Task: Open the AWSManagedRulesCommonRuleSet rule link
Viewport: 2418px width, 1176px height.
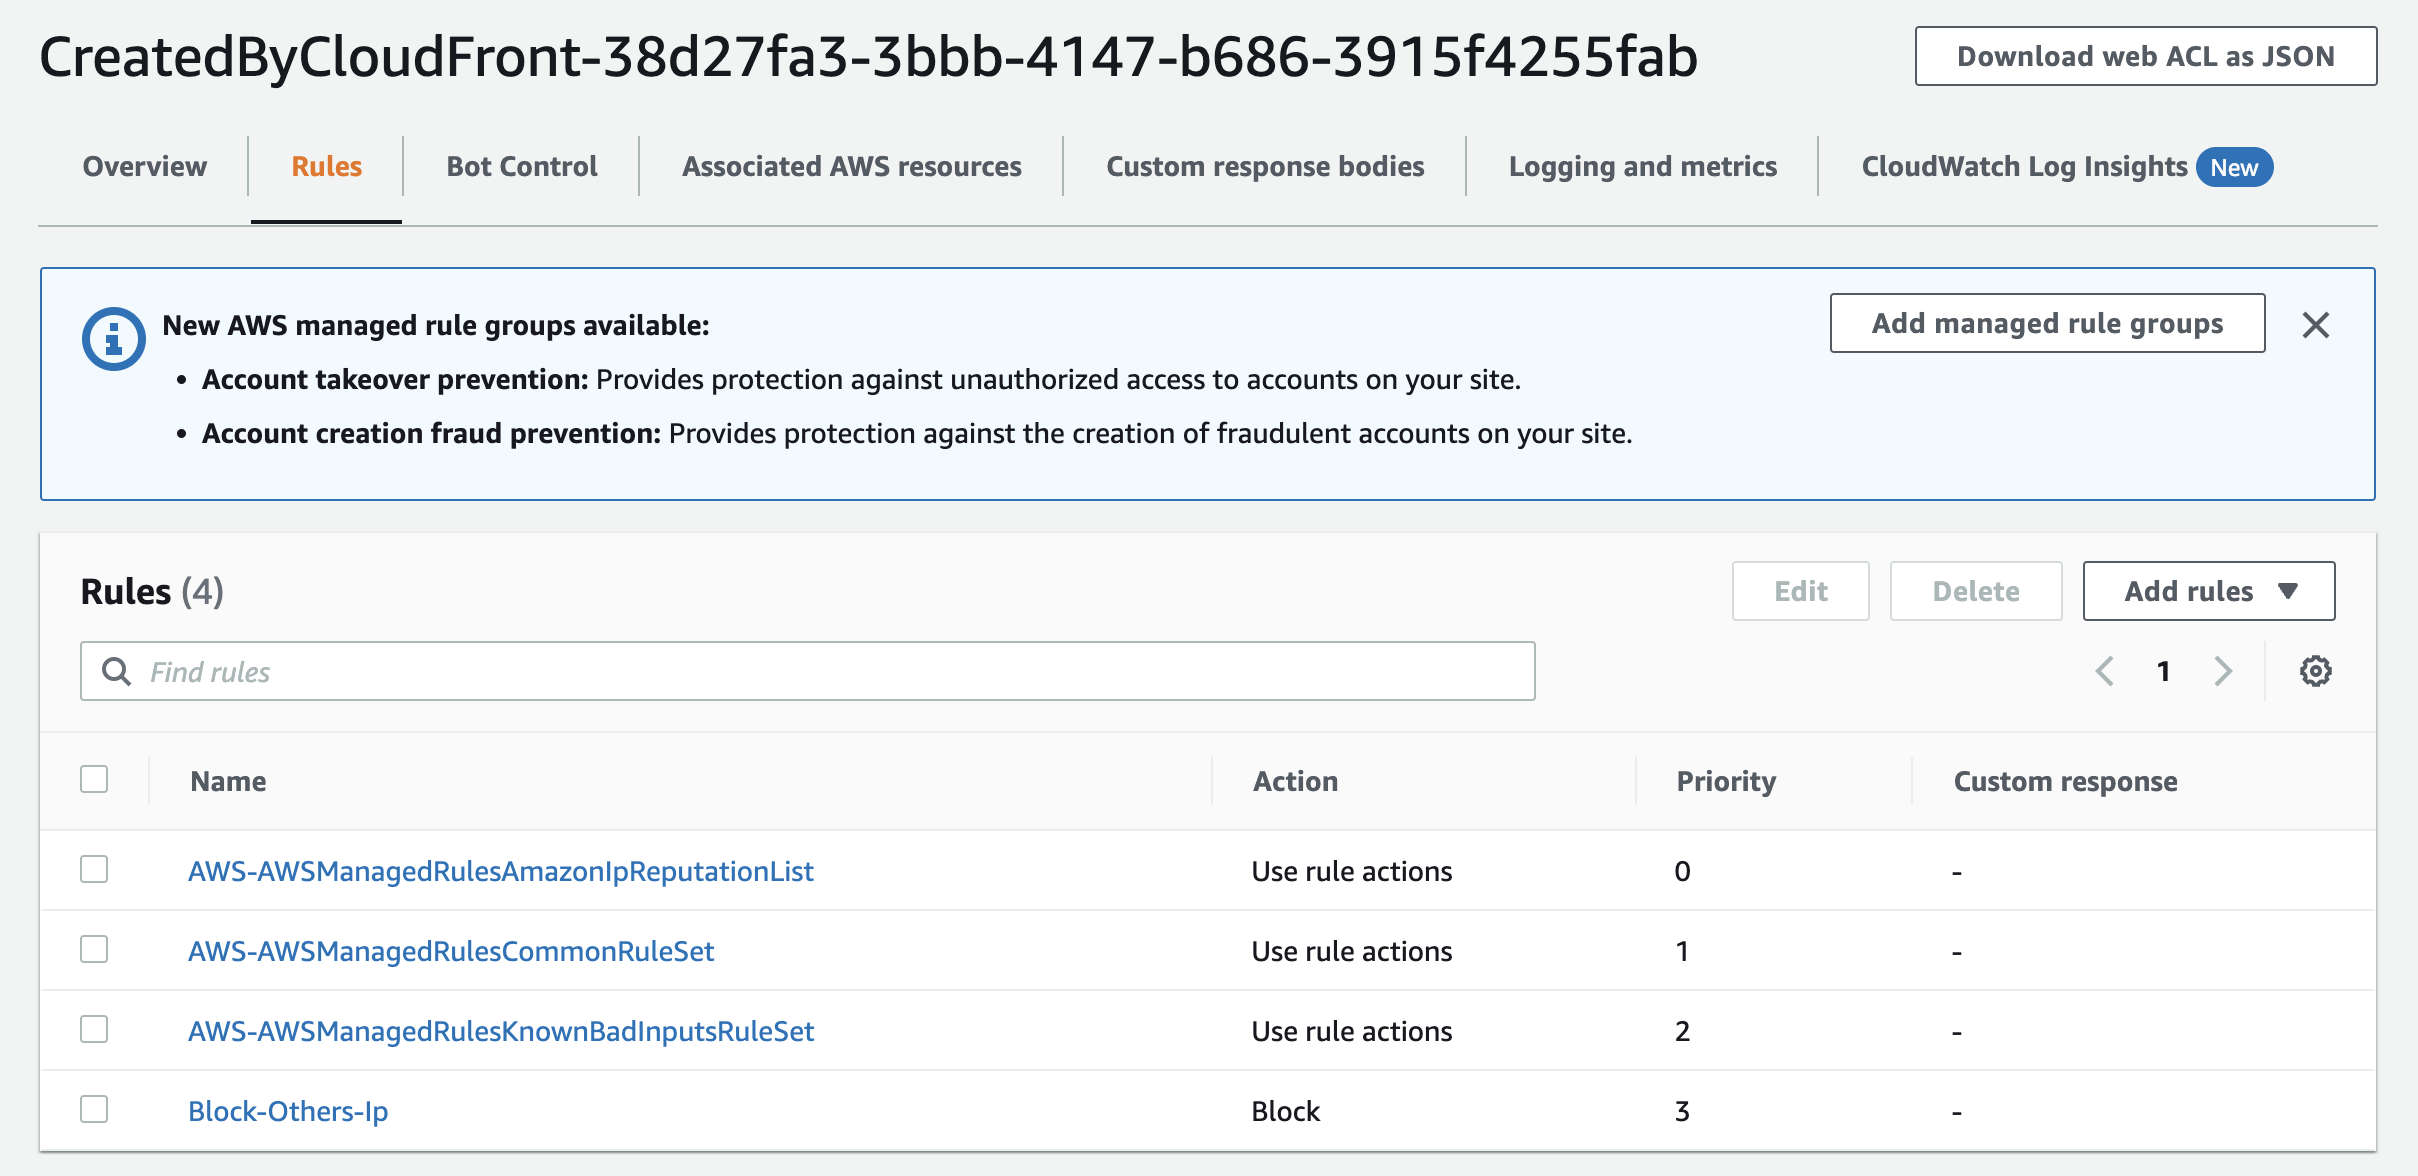Action: (x=451, y=951)
